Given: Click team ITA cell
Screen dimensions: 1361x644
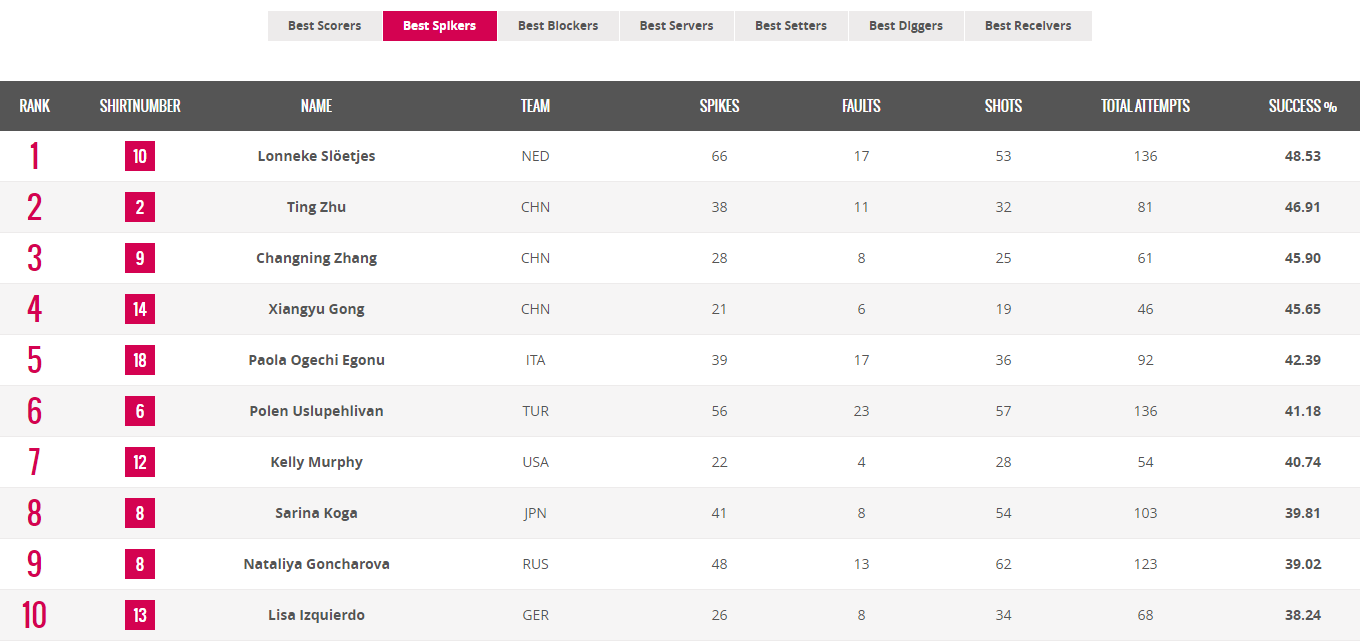Looking at the screenshot, I should (x=535, y=360).
